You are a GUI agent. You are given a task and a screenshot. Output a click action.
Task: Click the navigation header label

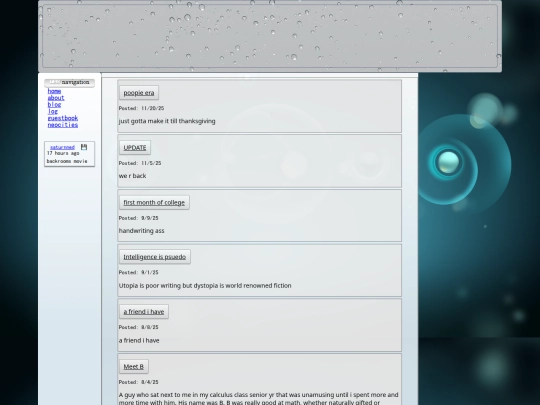tap(70, 82)
